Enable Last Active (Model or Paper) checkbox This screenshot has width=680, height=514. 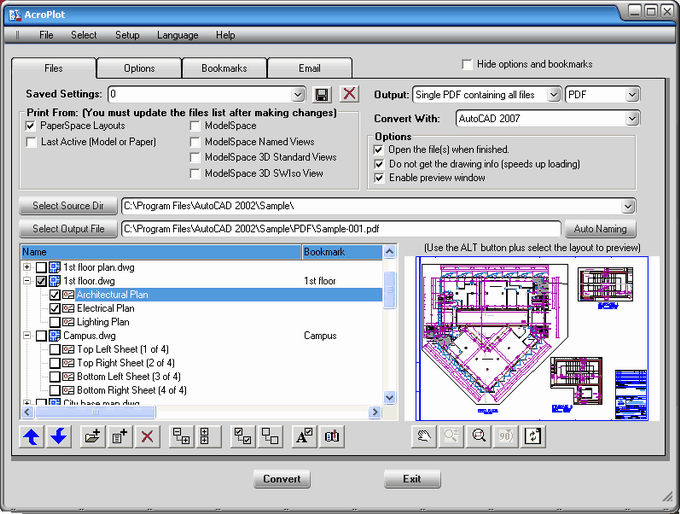31,142
